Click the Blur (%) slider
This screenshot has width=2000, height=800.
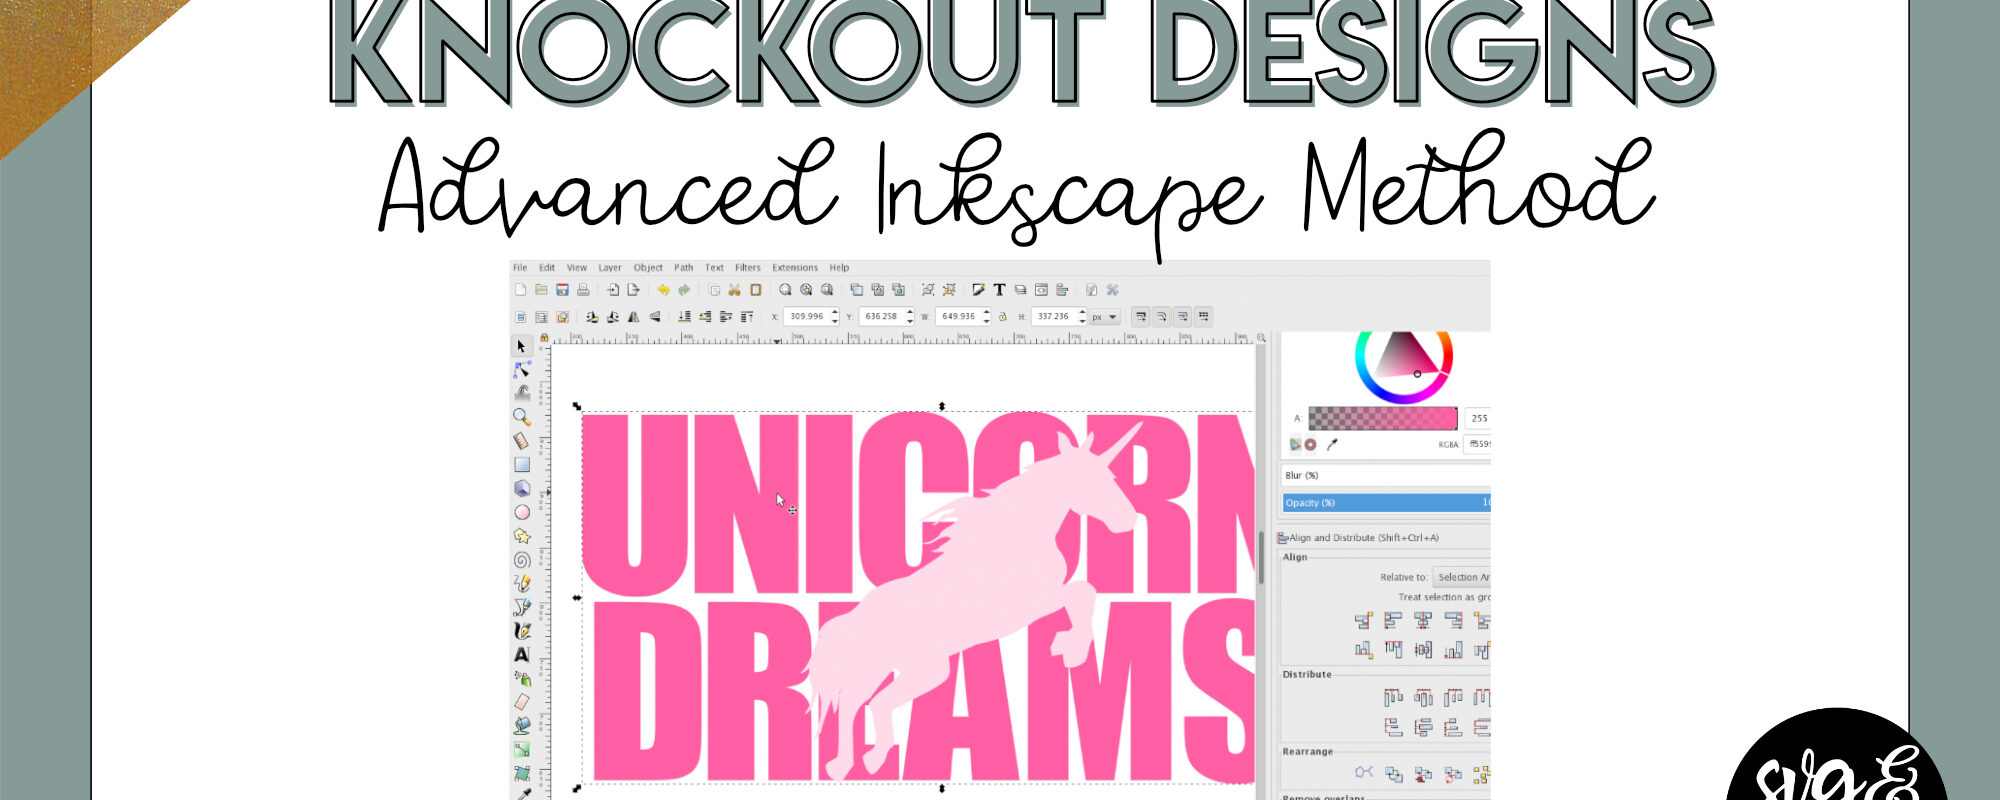coord(1387,475)
